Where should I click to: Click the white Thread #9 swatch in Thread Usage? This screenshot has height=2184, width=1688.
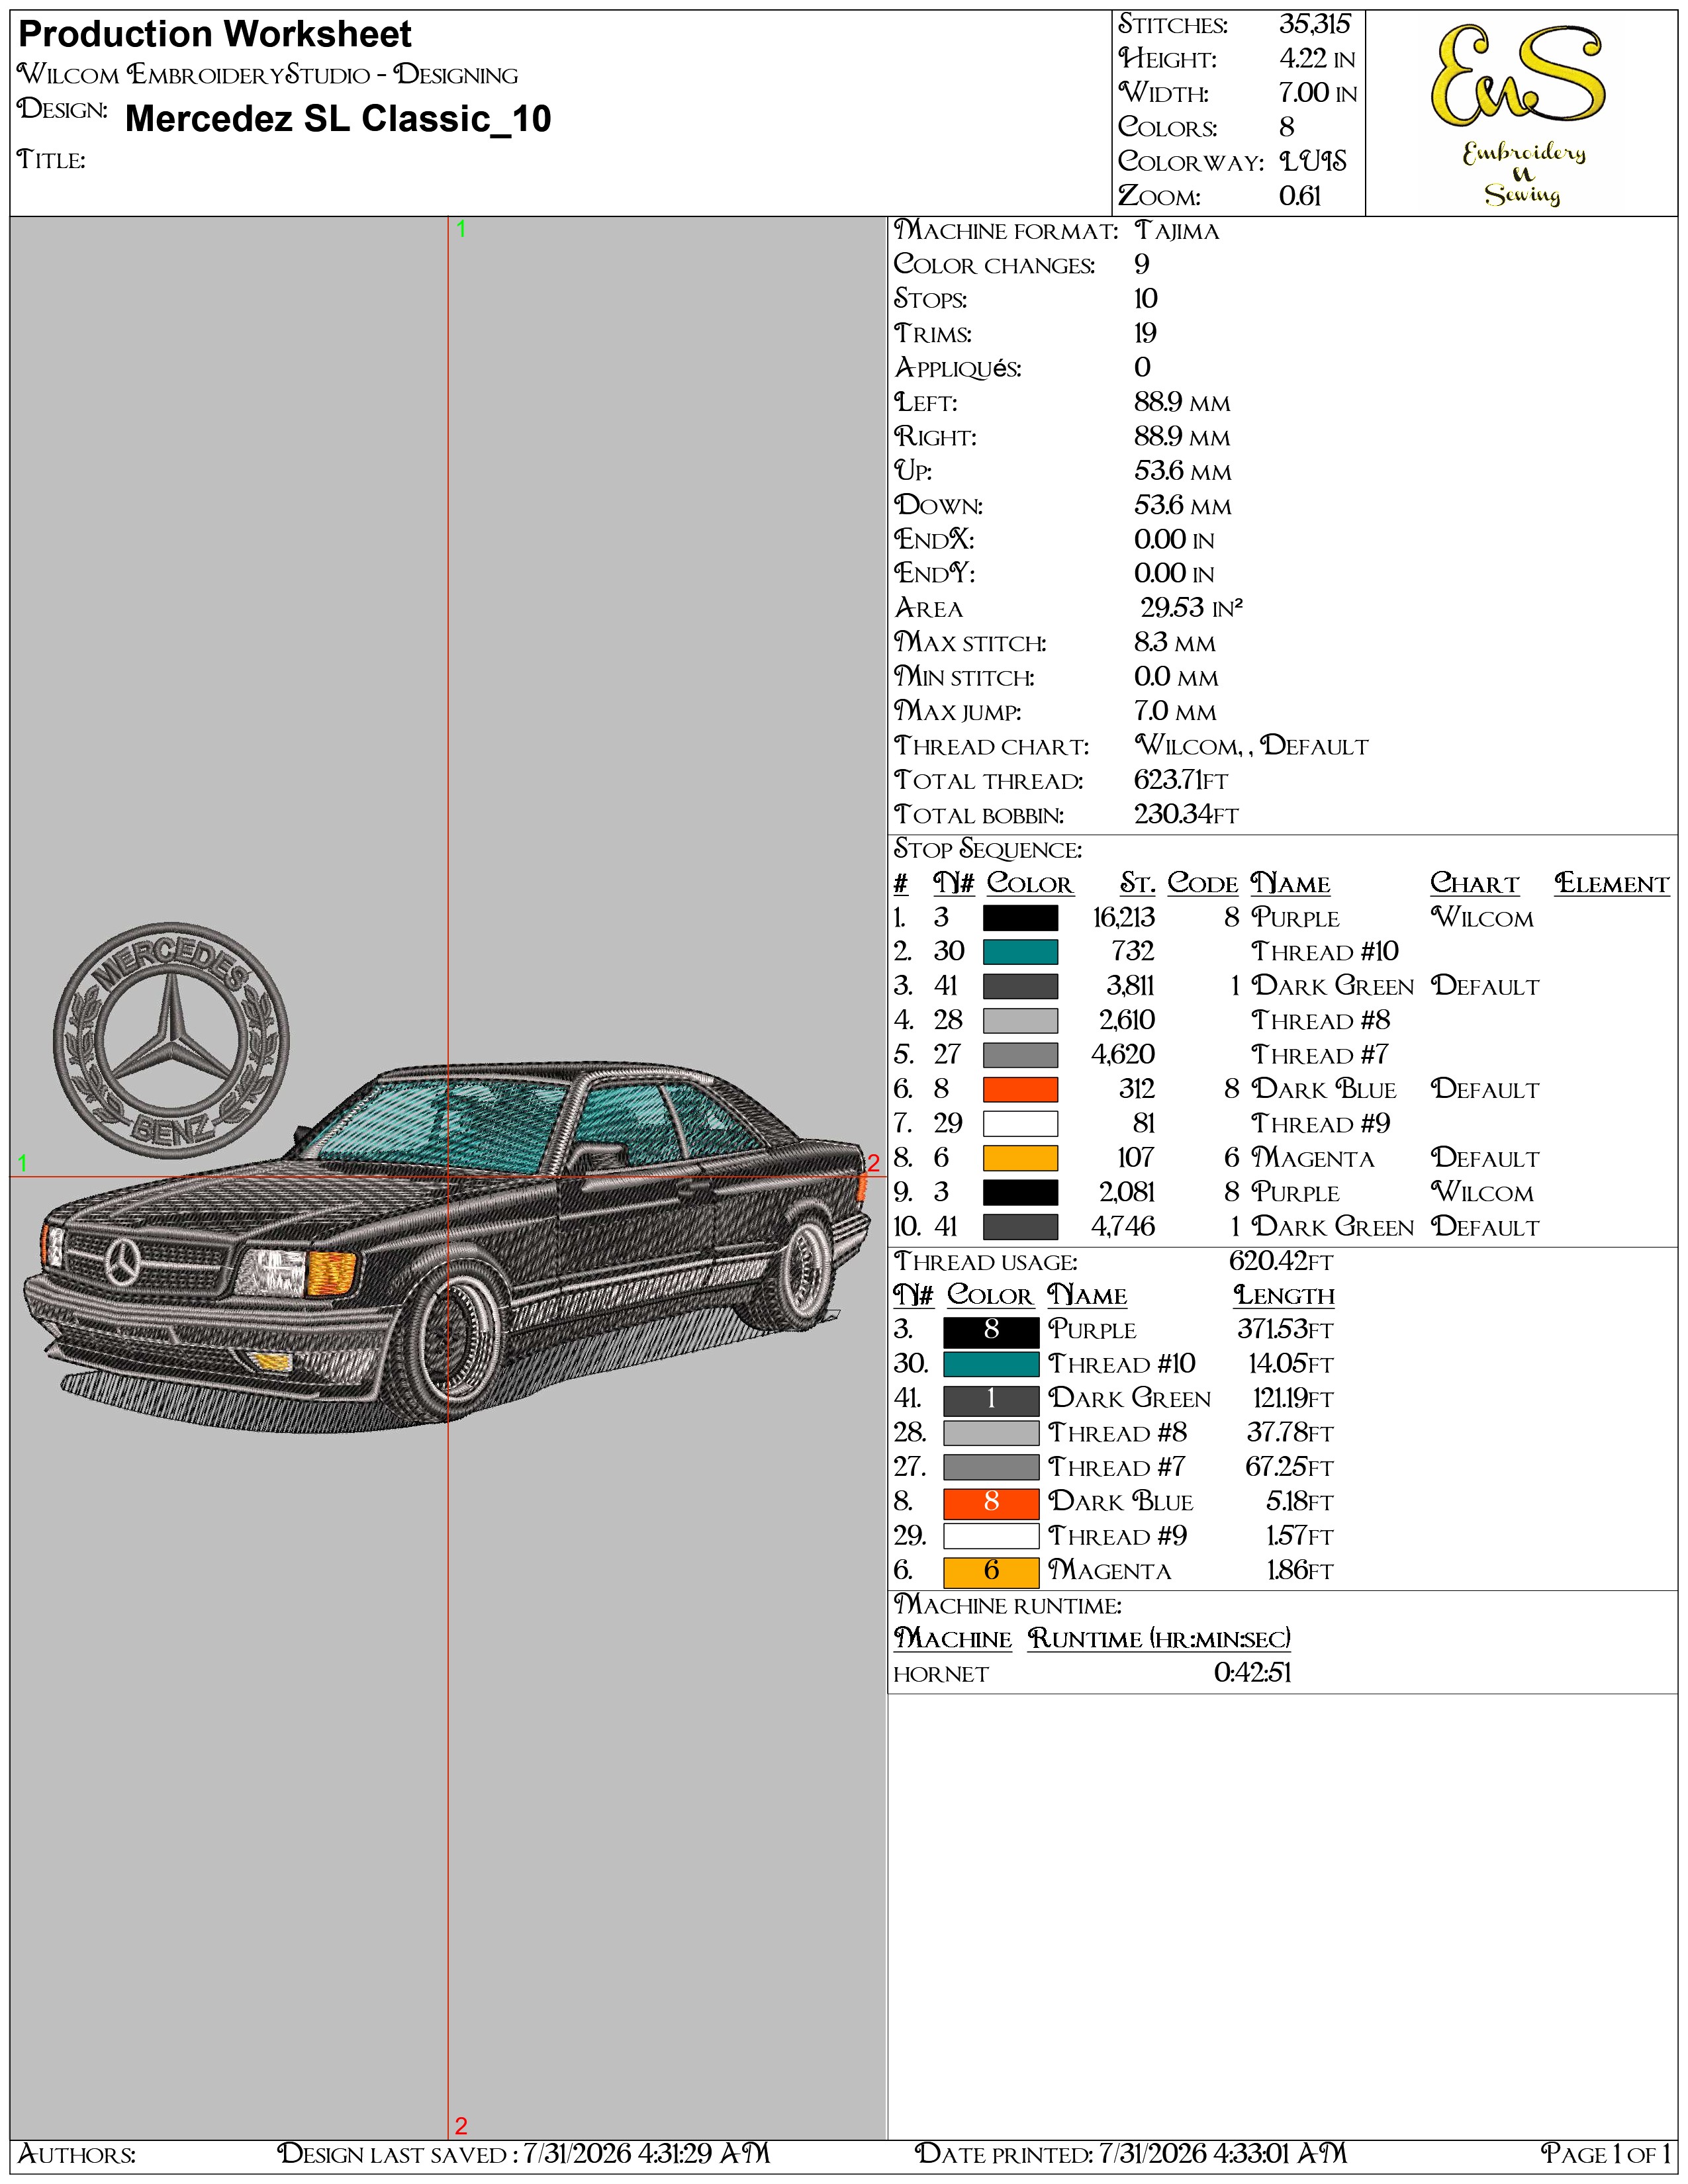coord(991,1536)
